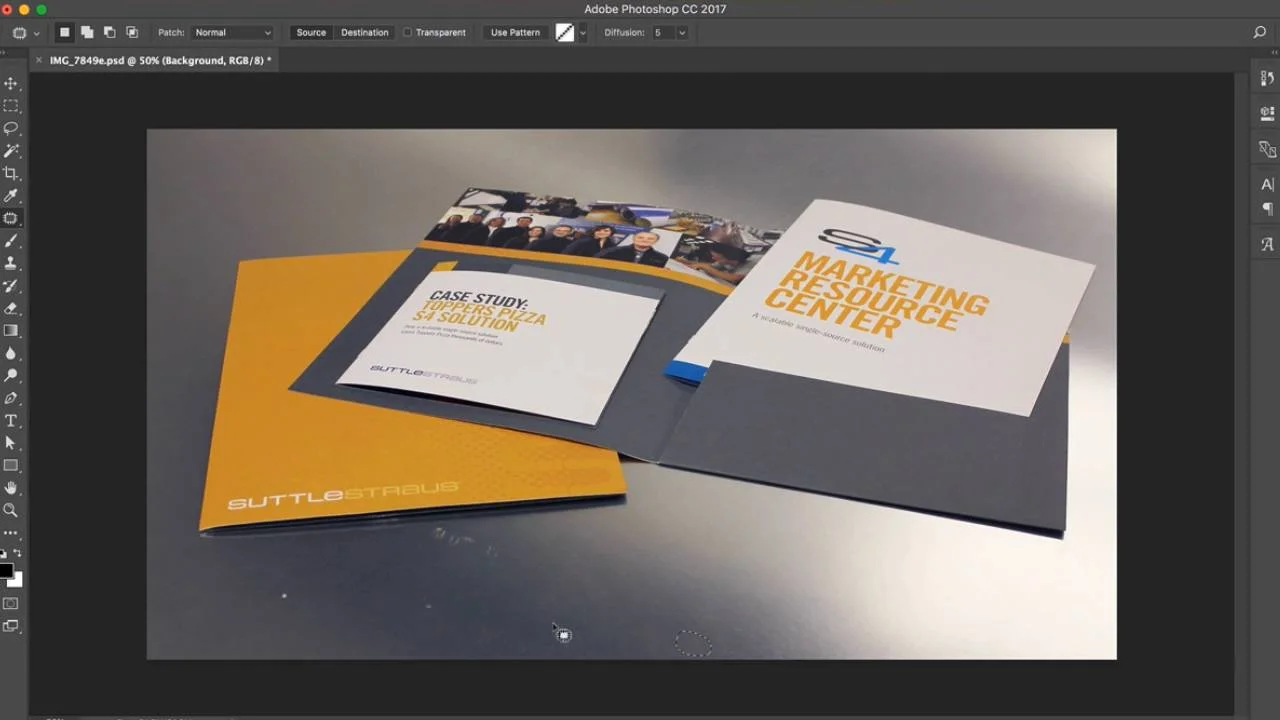
Task: Click the foreground color swatch
Action: pyautogui.click(x=5, y=571)
